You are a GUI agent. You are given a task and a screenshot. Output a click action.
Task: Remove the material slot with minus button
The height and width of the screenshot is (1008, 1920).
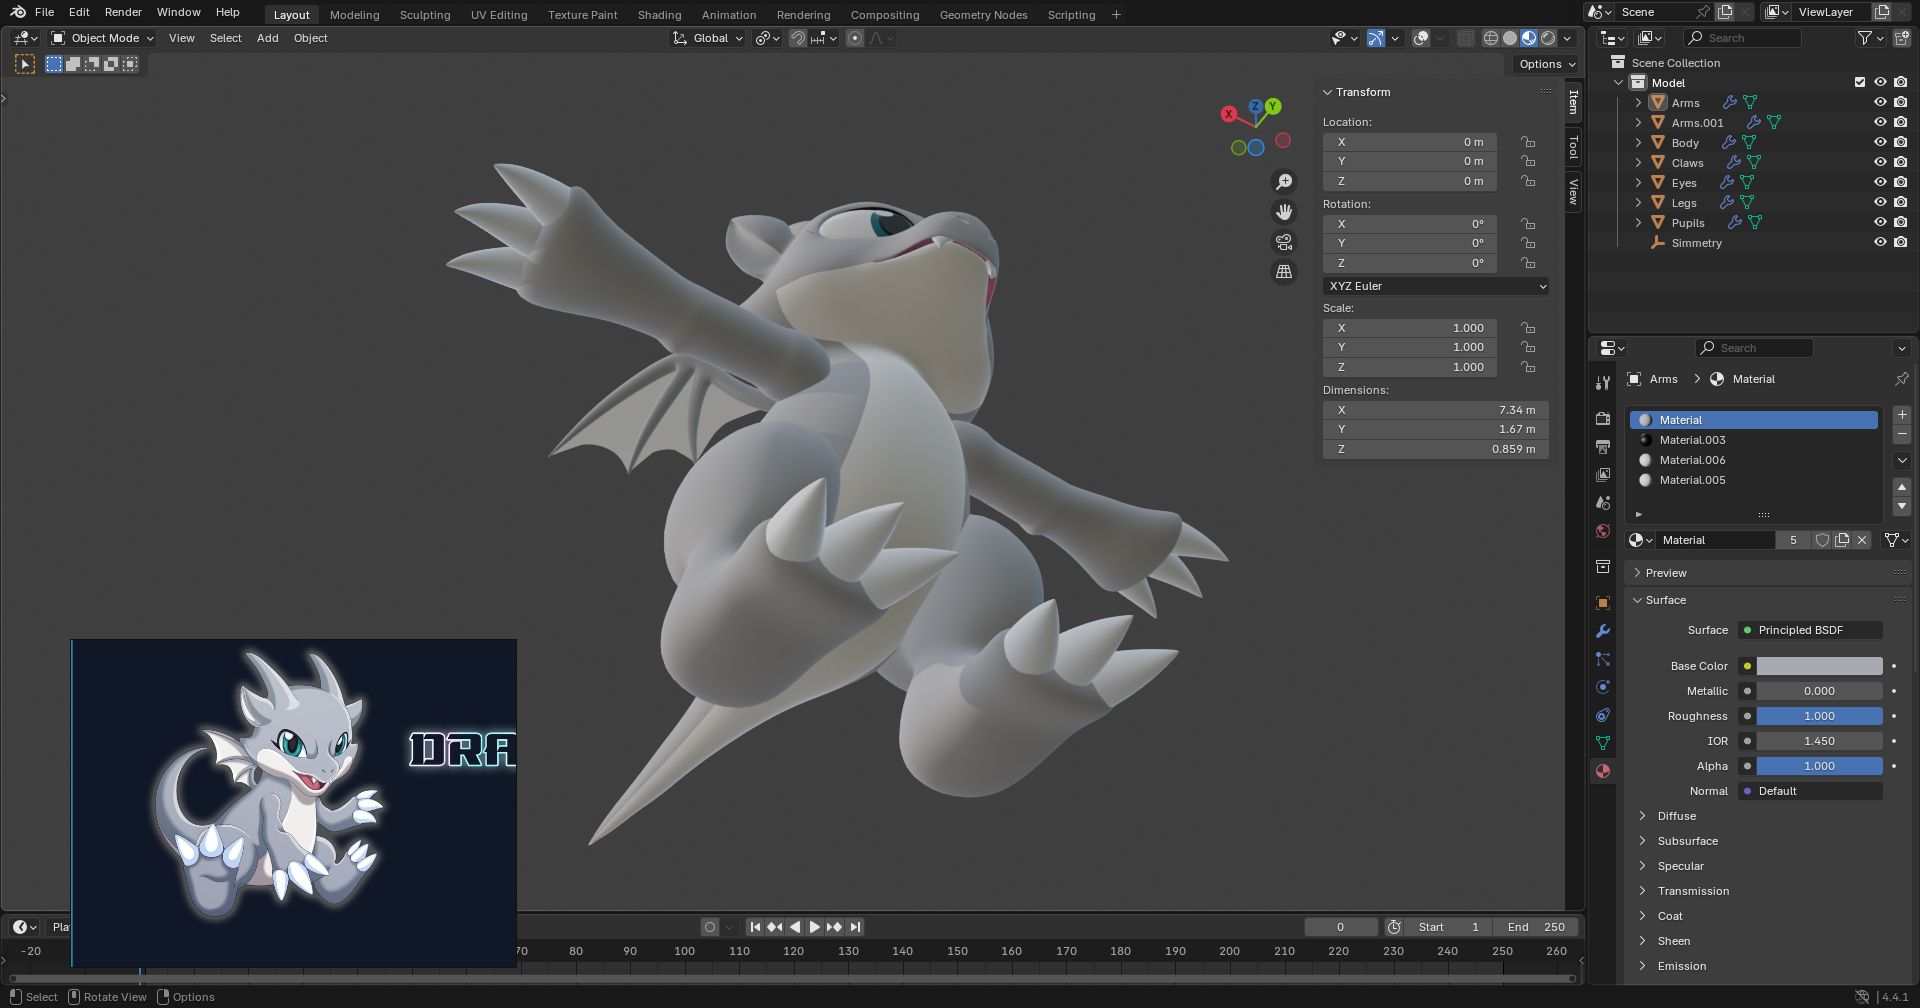pos(1902,435)
